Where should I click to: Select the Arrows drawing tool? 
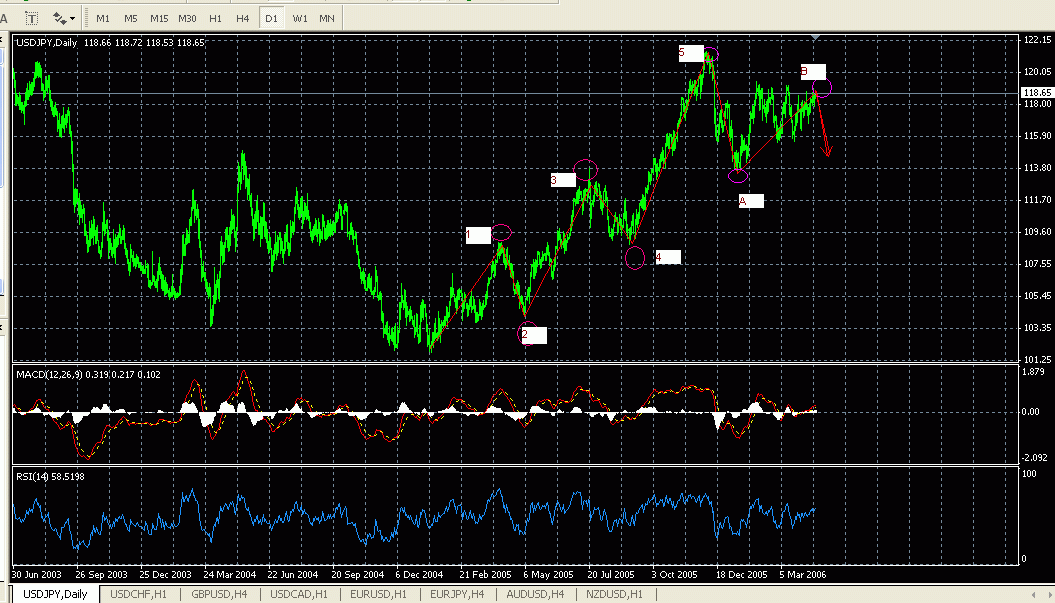click(57, 18)
